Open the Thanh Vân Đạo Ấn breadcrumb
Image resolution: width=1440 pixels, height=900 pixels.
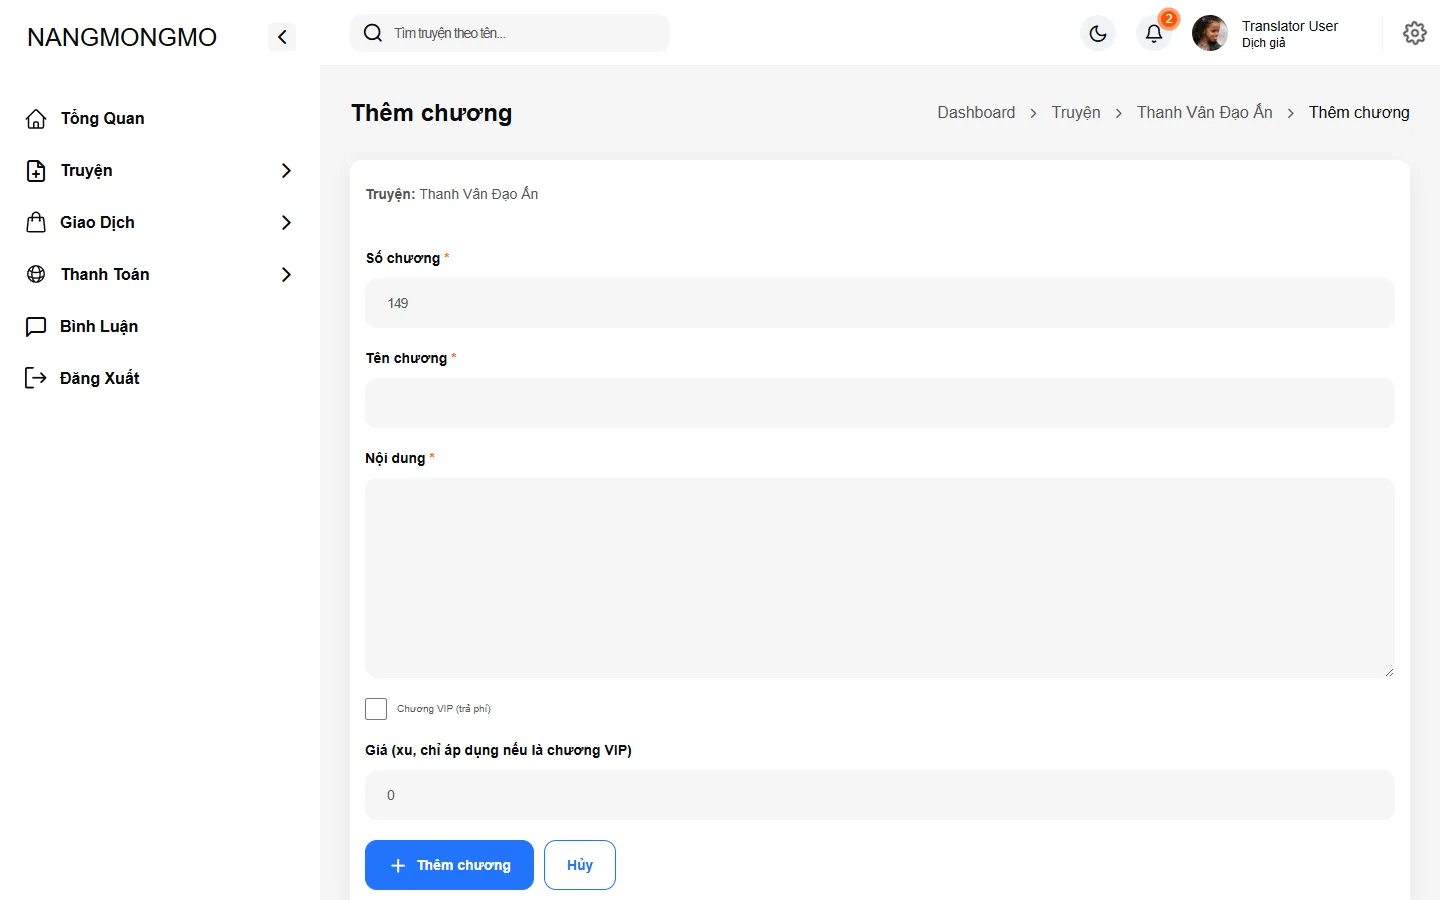coord(1205,112)
